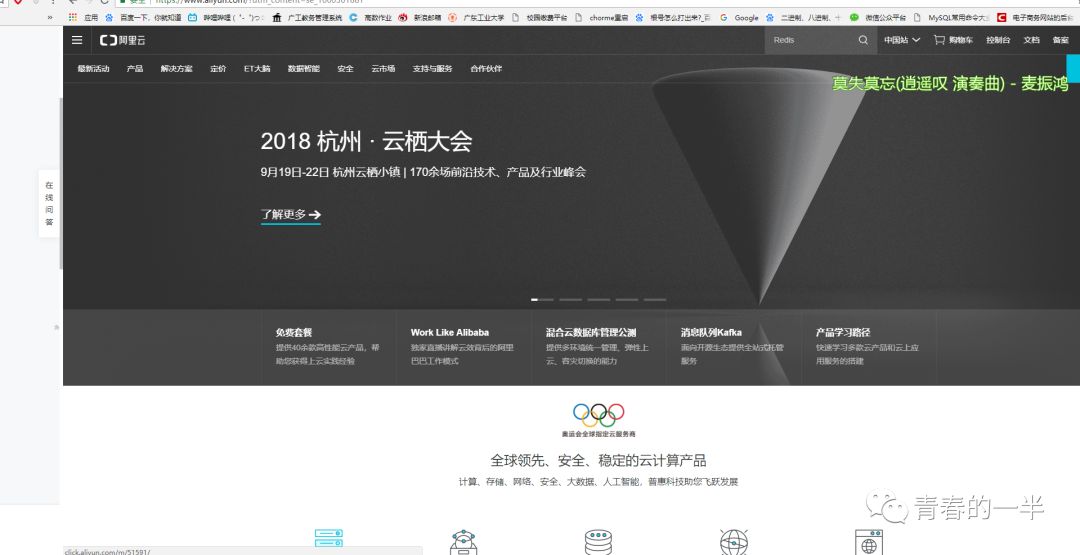The height and width of the screenshot is (555, 1080).
Task: Click the globe network product icon
Action: (734, 542)
